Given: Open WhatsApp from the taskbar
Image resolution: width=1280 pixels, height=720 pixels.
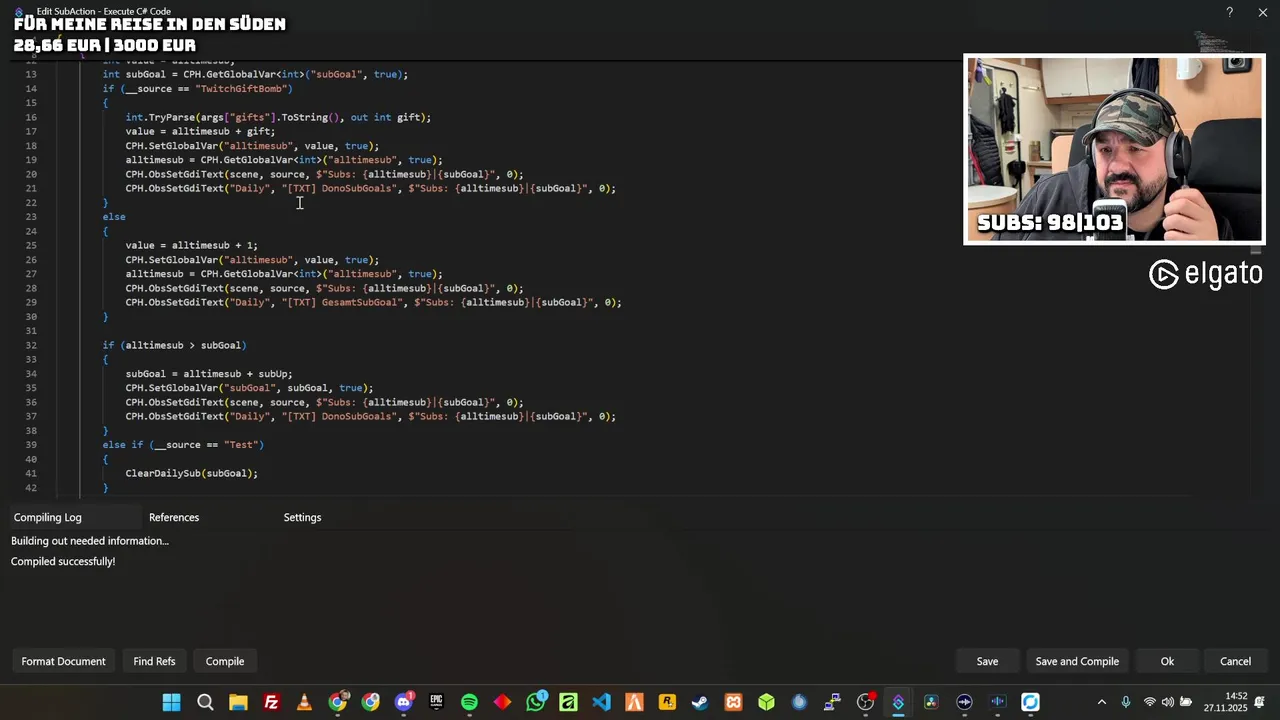Looking at the screenshot, I should 536,702.
